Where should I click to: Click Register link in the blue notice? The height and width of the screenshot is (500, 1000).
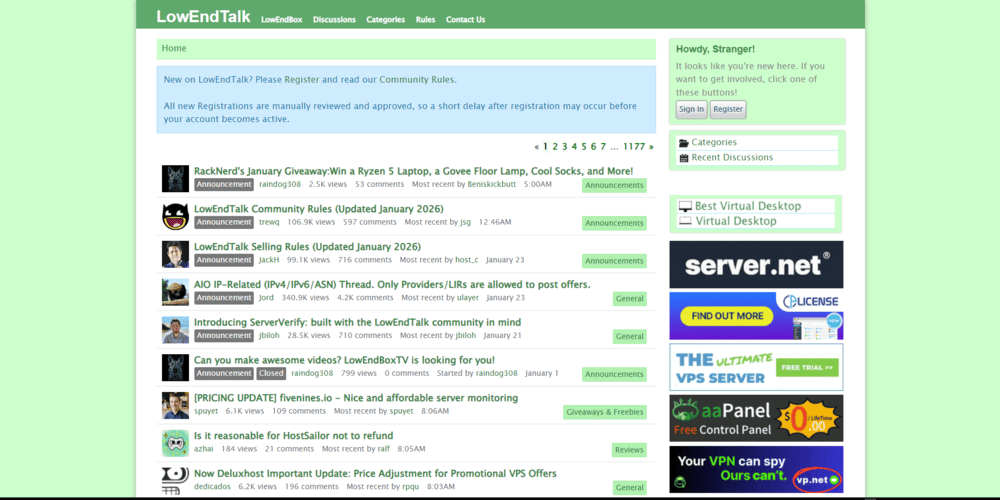302,80
